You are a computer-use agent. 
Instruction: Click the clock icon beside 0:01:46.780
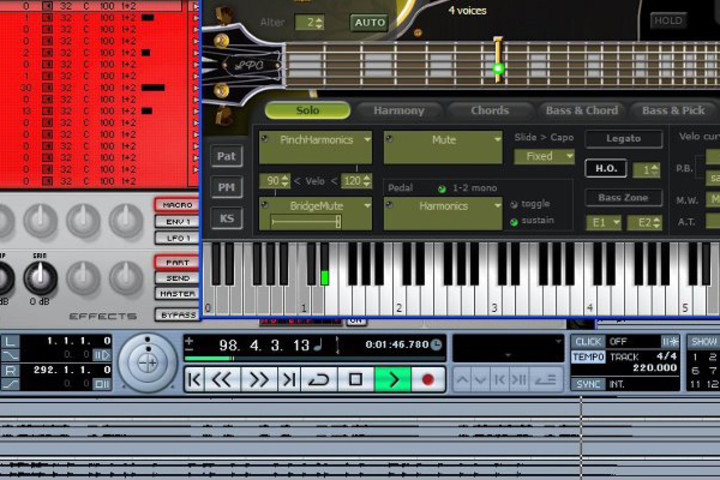(436, 344)
